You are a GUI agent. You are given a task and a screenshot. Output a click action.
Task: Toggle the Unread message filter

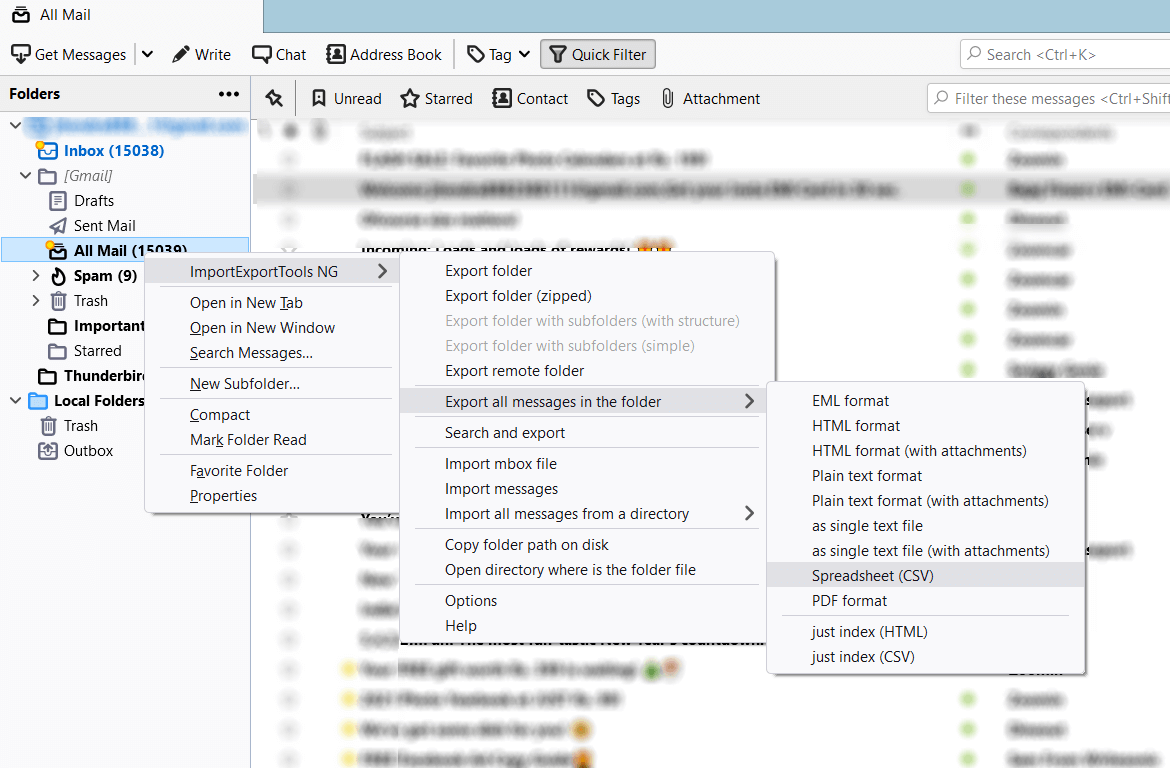[345, 97]
